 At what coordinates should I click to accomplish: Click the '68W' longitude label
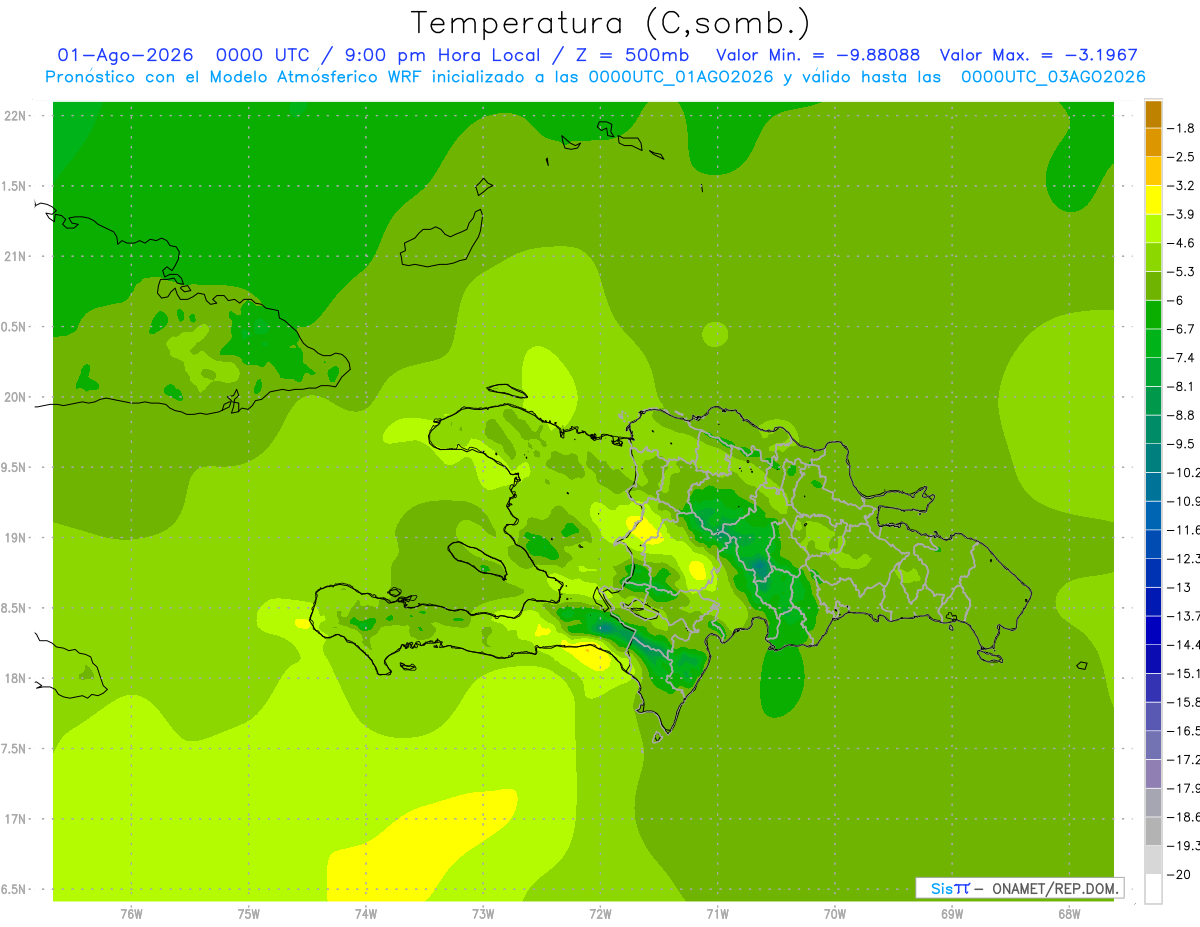1069,914
